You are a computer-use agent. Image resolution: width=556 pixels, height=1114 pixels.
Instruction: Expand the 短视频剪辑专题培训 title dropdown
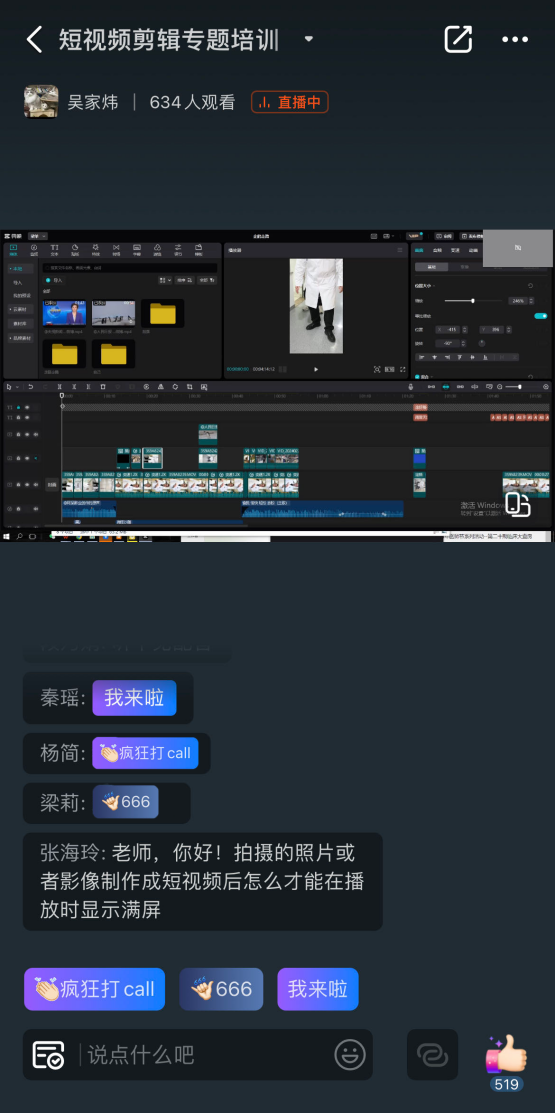tap(309, 39)
